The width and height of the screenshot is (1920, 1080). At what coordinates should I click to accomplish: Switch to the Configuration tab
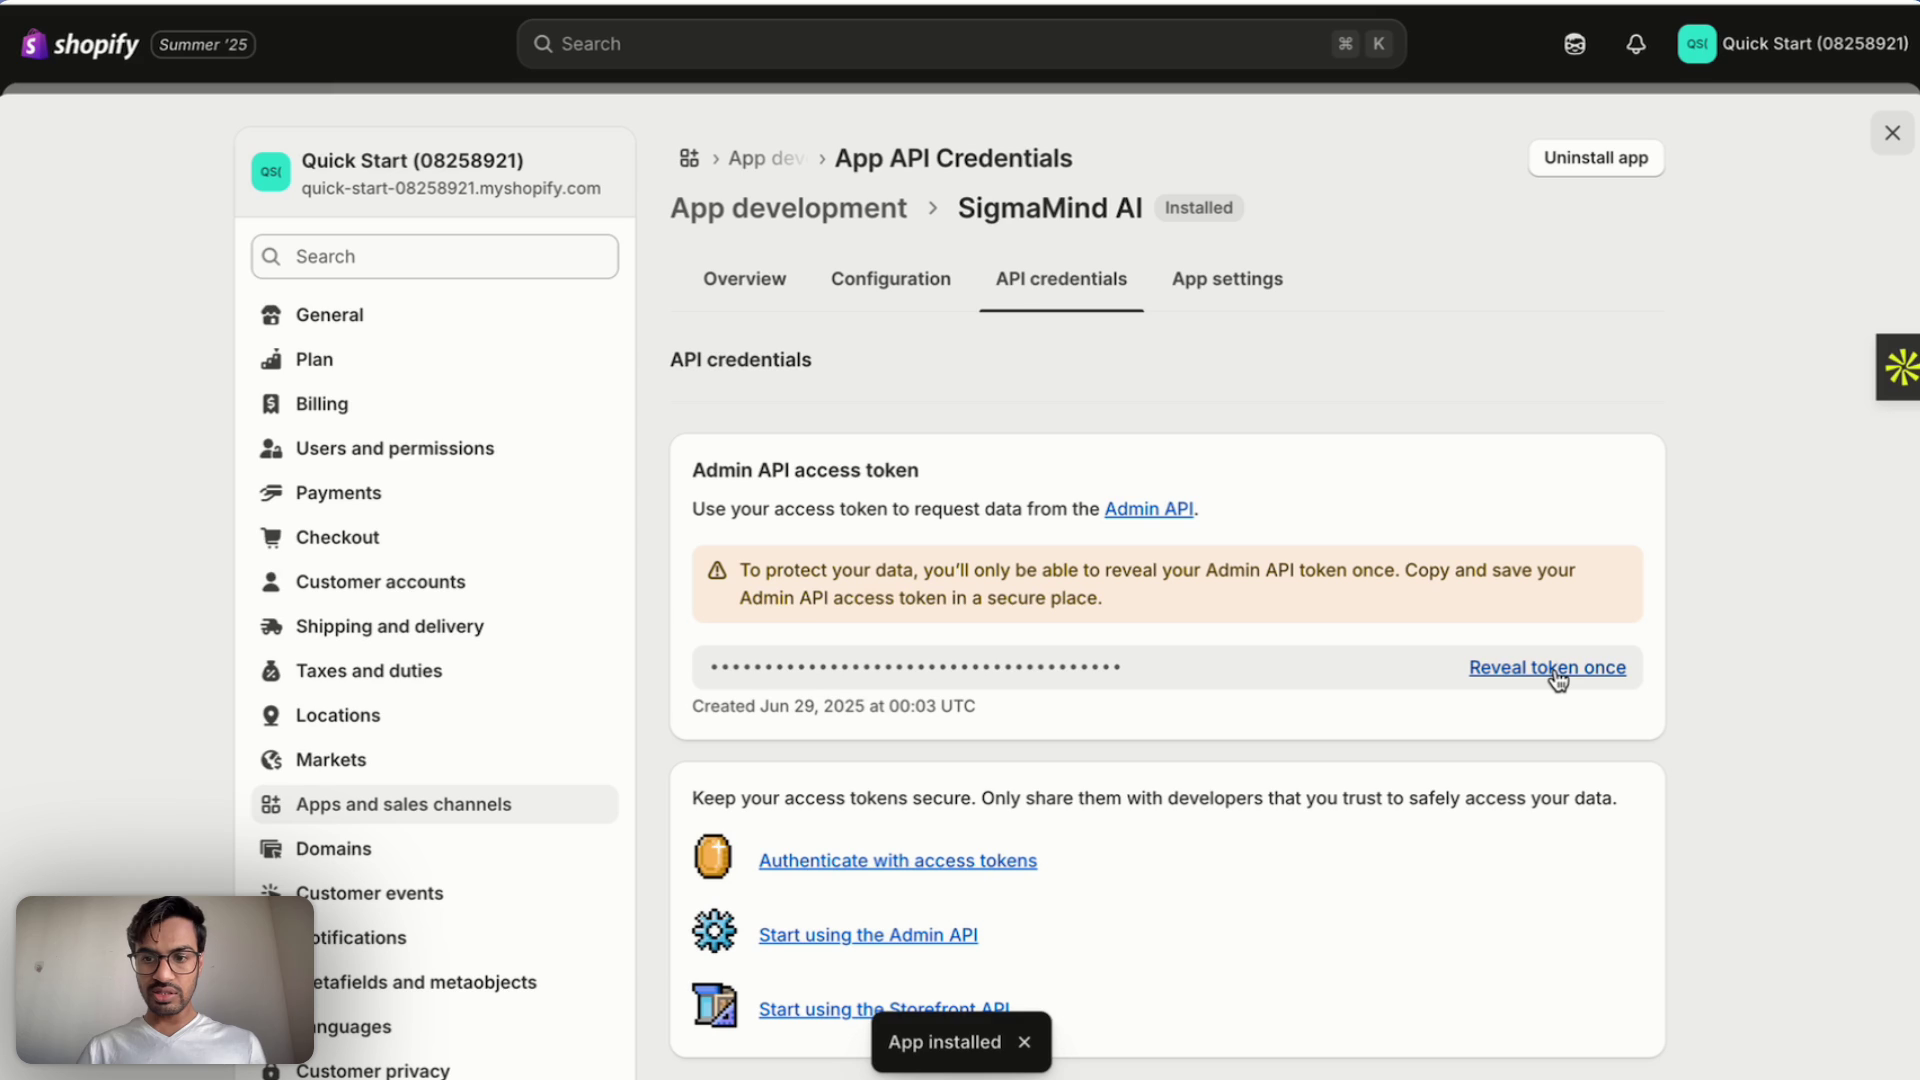click(x=890, y=279)
